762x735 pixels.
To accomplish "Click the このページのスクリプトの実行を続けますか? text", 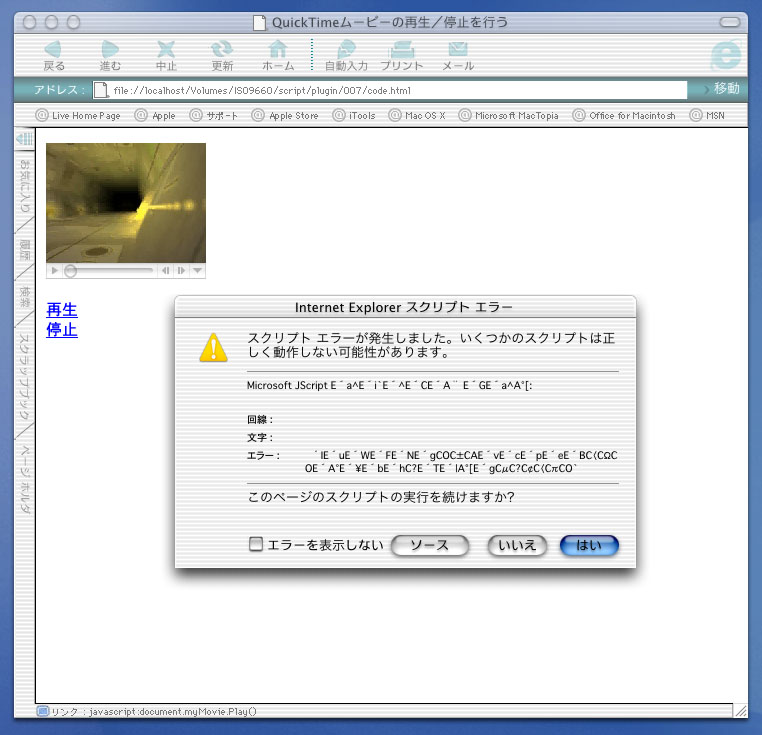I will pos(381,497).
